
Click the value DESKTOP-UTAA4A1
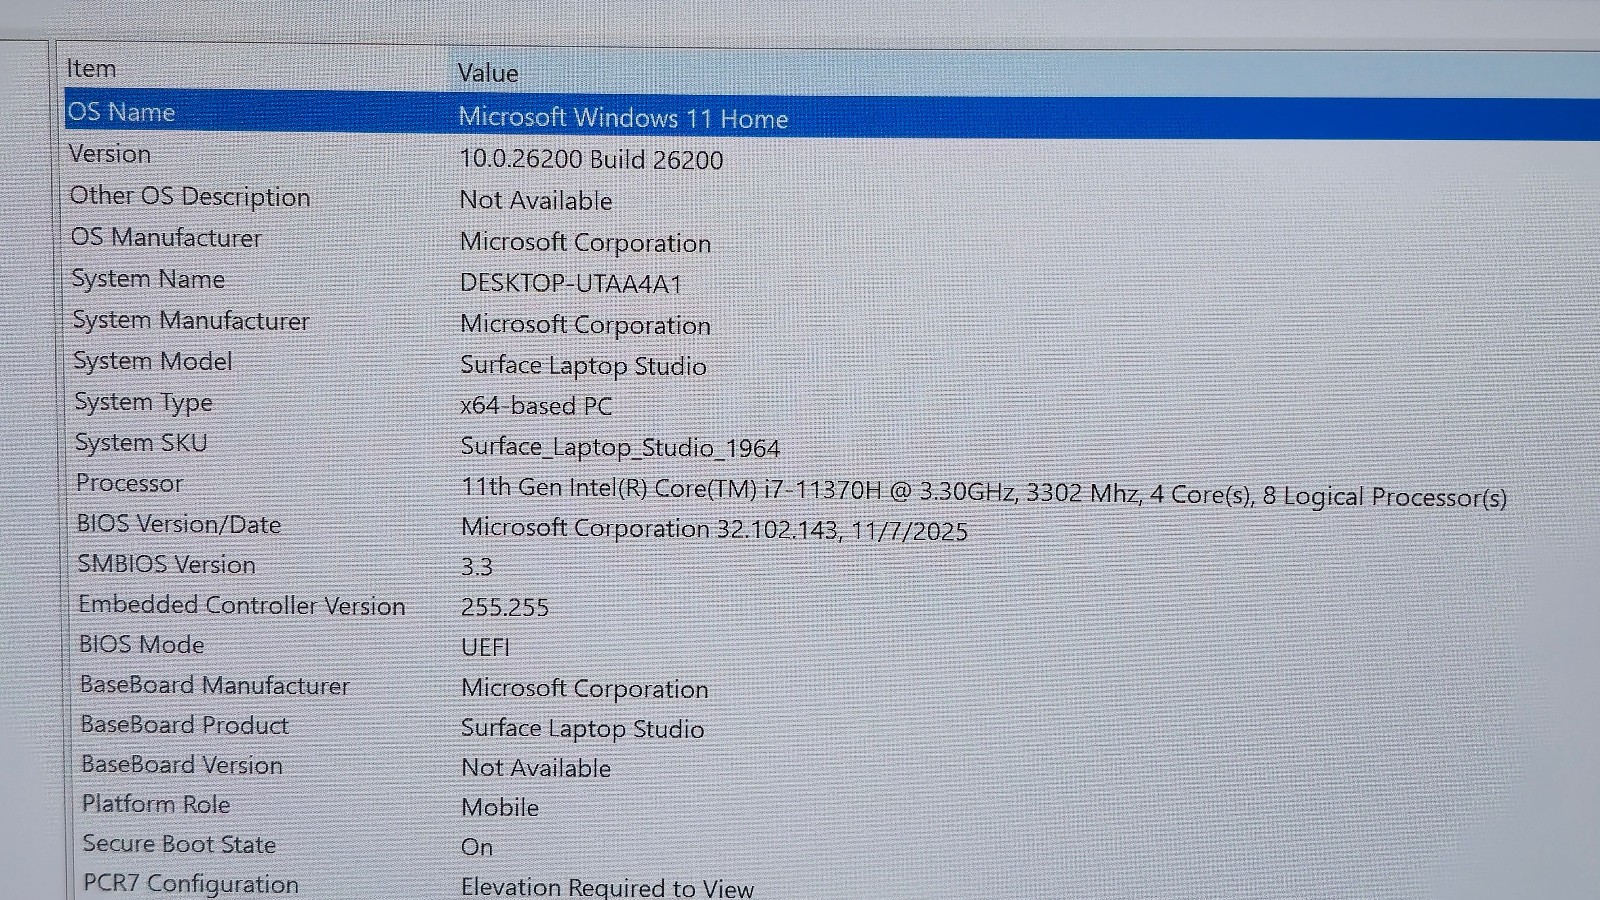click(571, 284)
